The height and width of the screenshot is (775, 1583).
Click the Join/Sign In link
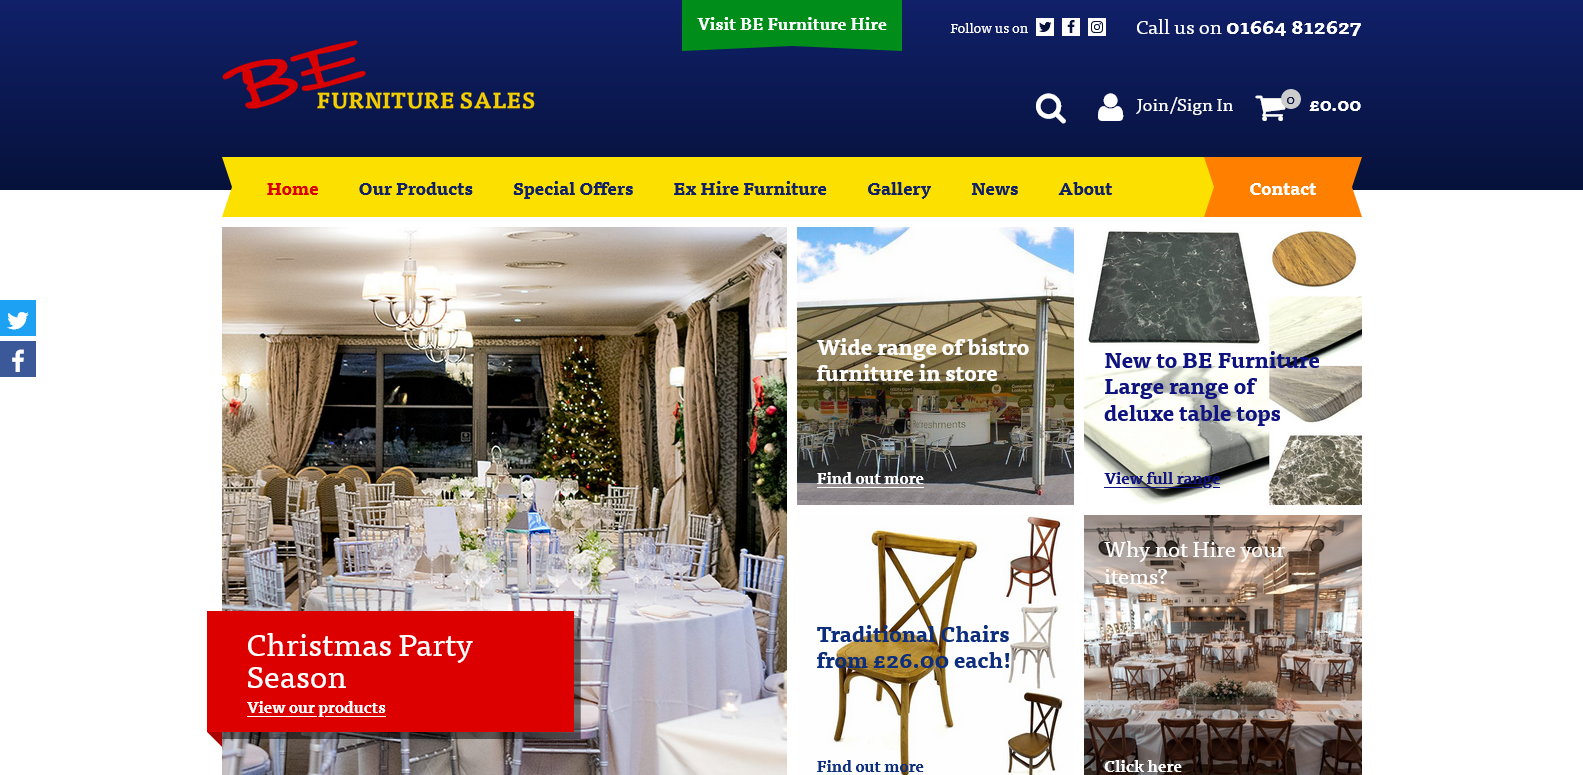coord(1184,106)
